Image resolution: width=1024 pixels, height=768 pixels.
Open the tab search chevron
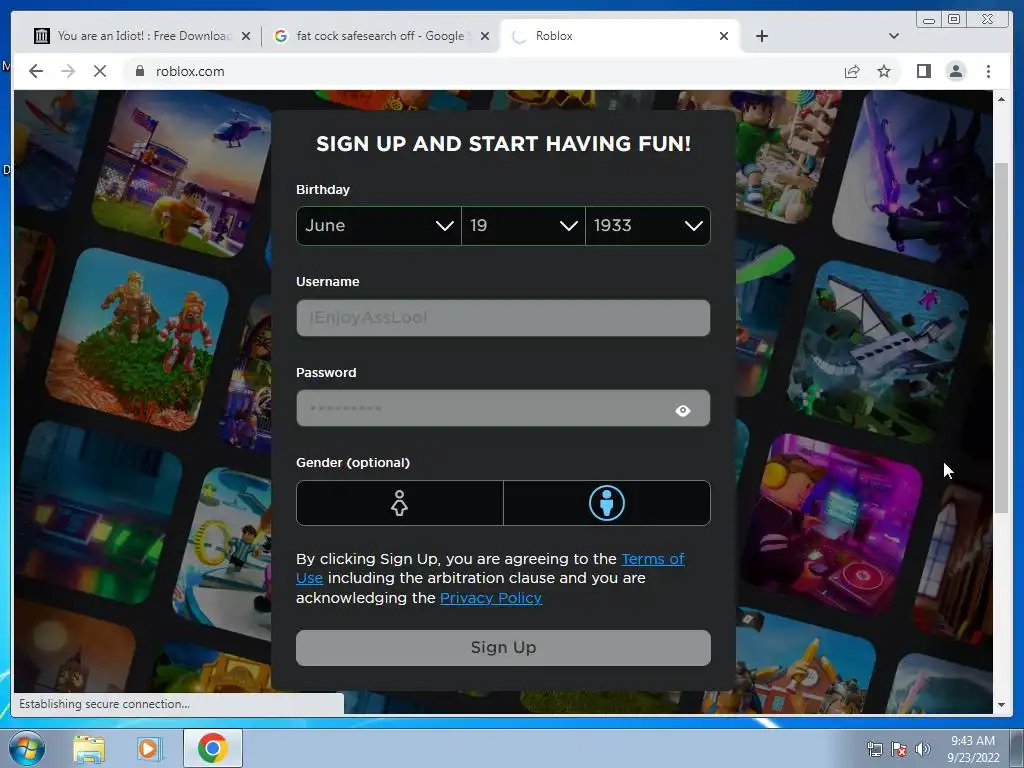pyautogui.click(x=893, y=36)
